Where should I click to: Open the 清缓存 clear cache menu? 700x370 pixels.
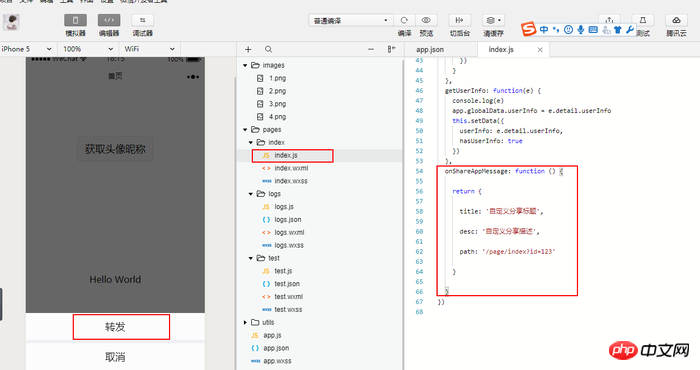click(x=493, y=20)
